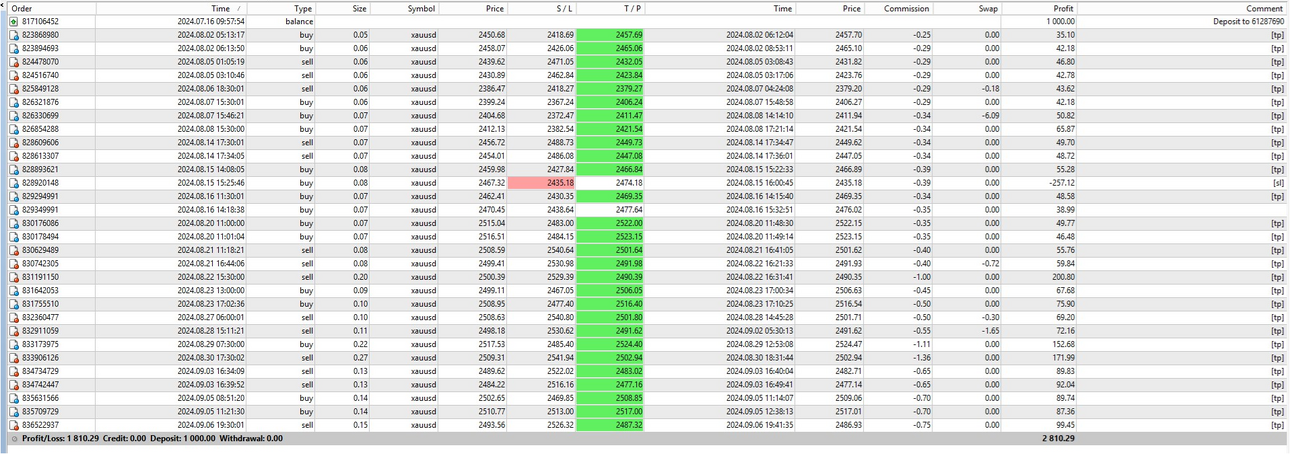Click the sell icon beside order 828613307

[13, 156]
